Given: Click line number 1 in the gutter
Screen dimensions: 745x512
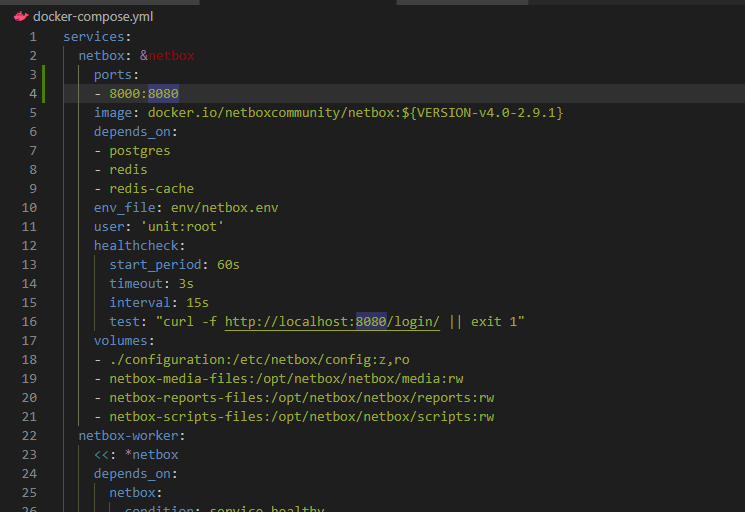Looking at the screenshot, I should click(x=33, y=37).
